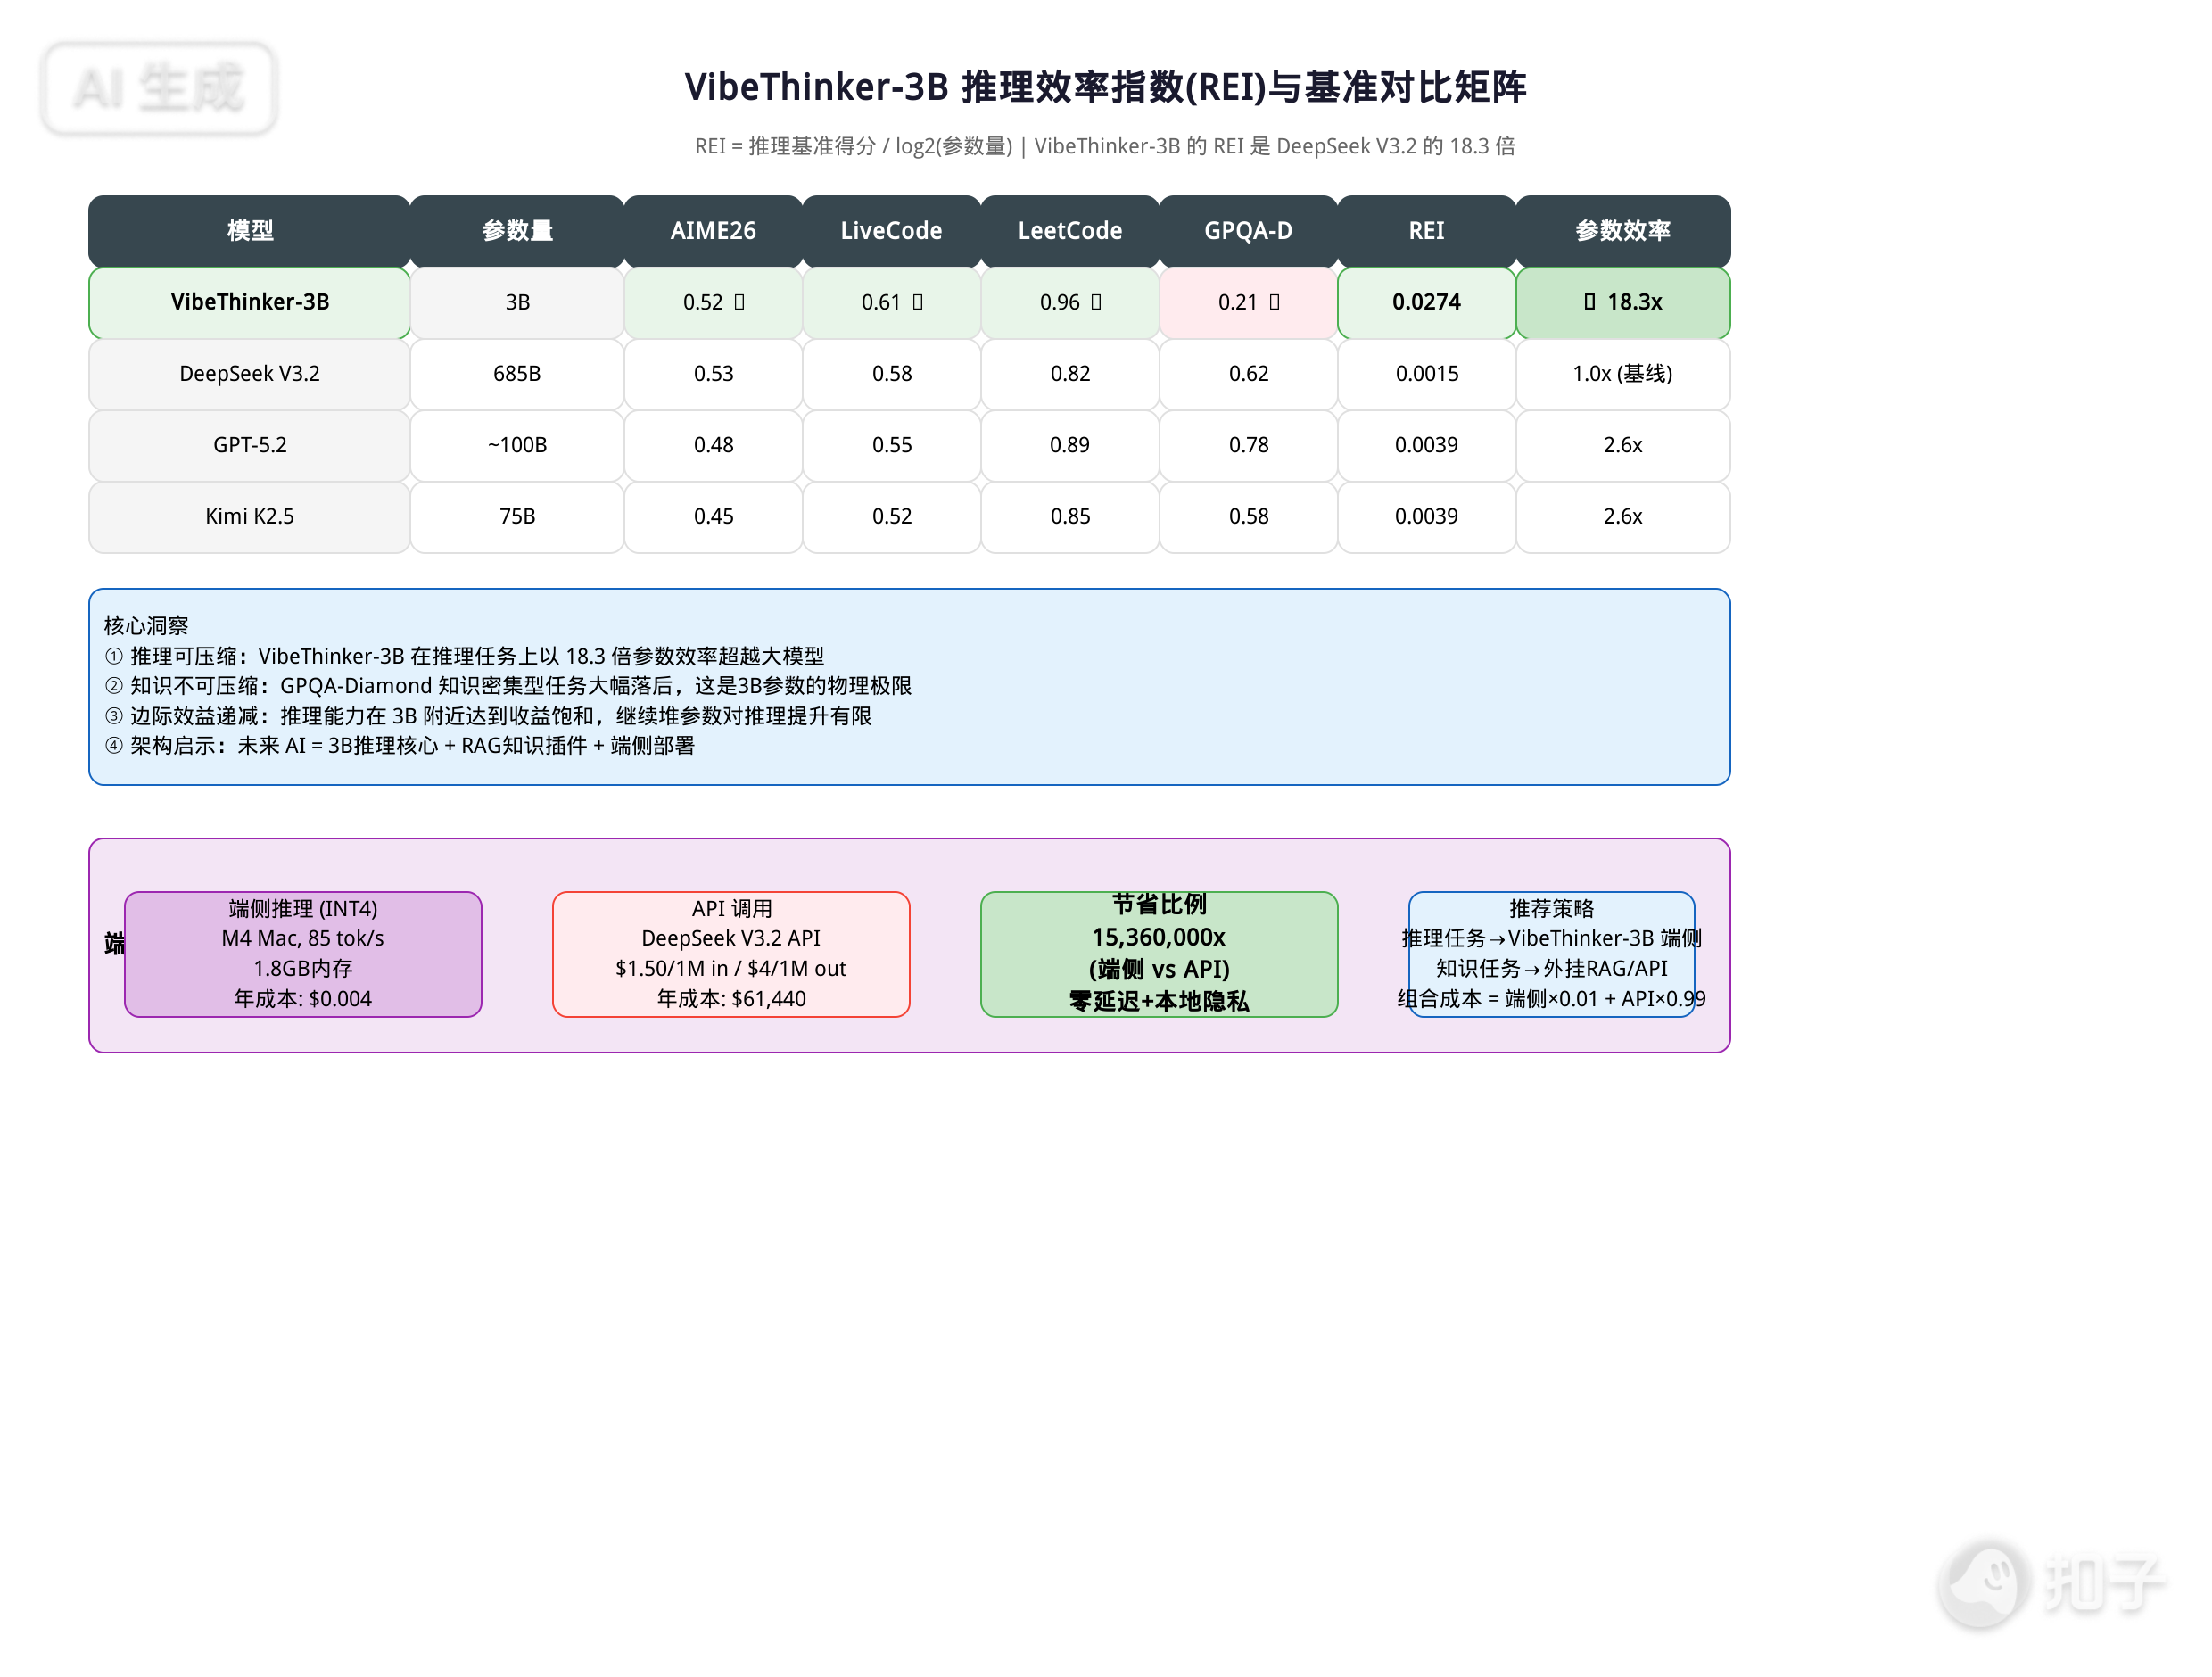Select the 'LiveCode' column header
The width and height of the screenshot is (2212, 1677).
point(891,231)
